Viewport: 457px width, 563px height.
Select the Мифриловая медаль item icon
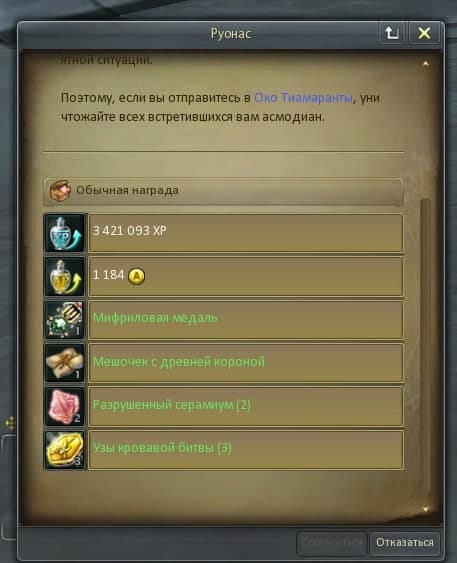(65, 320)
